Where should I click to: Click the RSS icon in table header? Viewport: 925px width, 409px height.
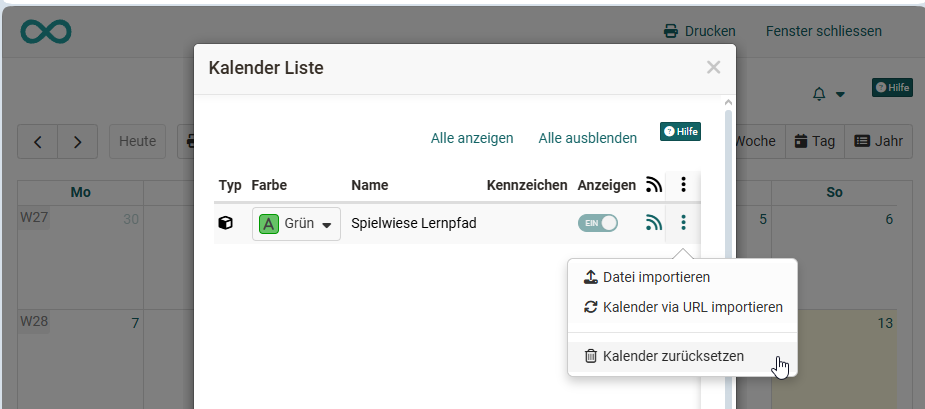point(654,185)
